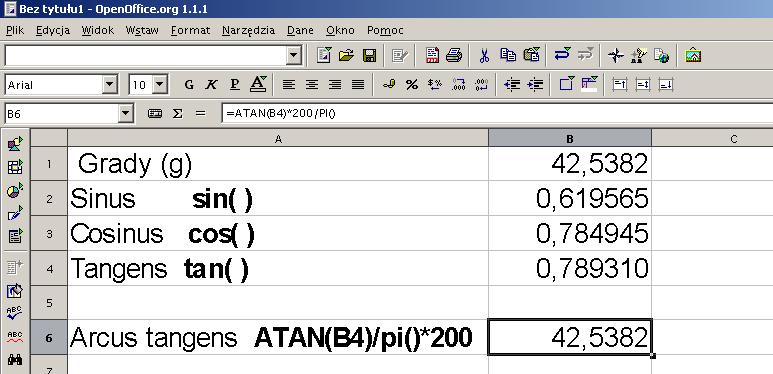Open the Hyperlink dialog globe icon
The image size is (773, 374).
662,55
